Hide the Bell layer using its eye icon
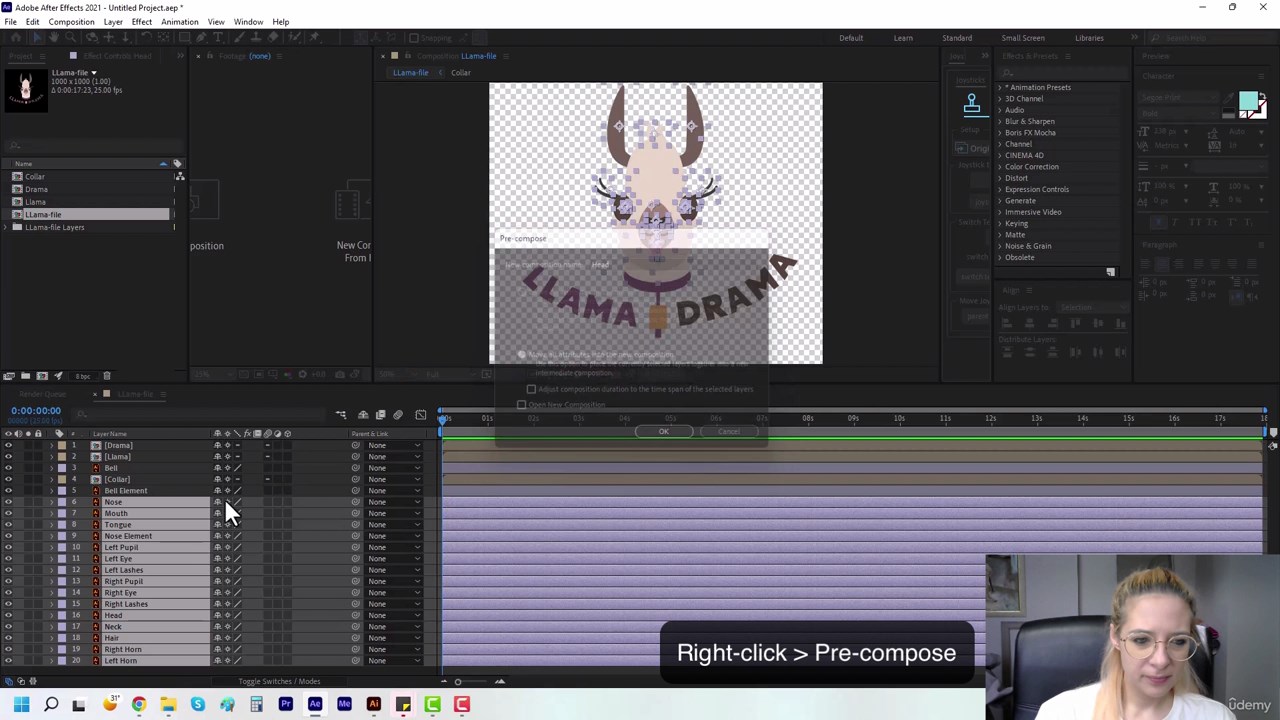This screenshot has width=1280, height=720. click(8, 468)
